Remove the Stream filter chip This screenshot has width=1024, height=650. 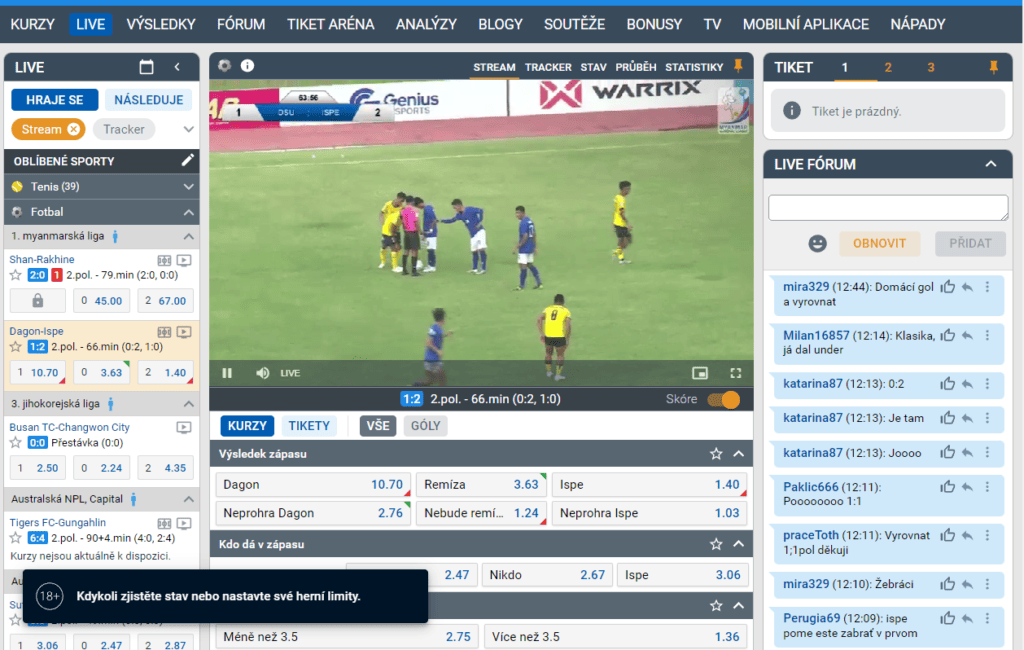(74, 129)
